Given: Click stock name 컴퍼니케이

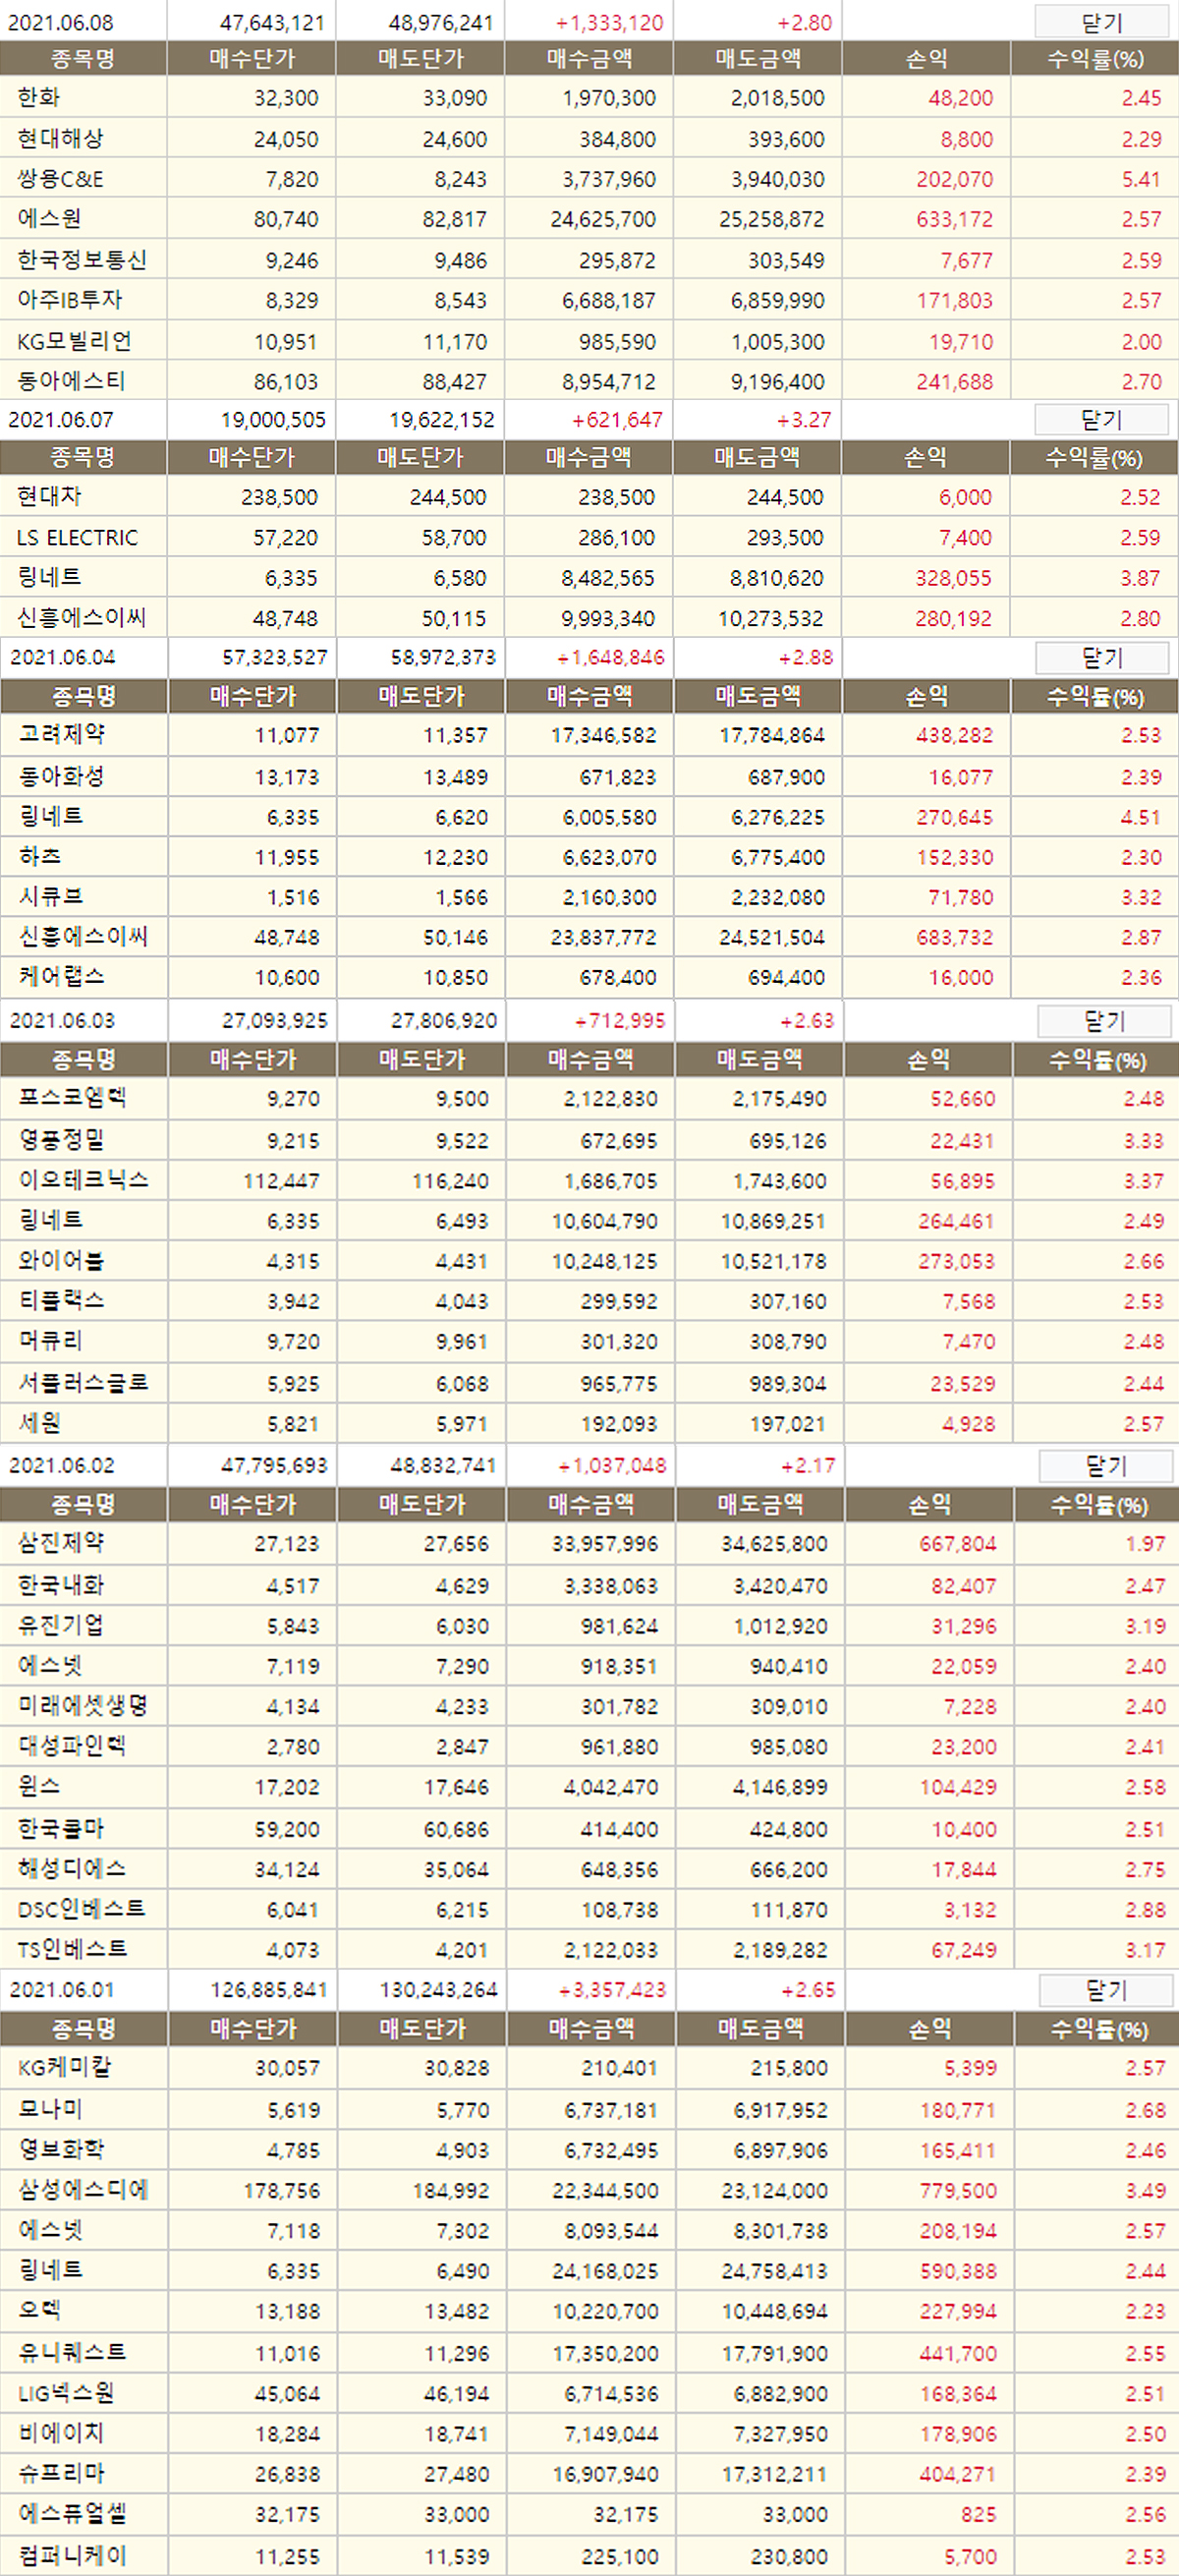Looking at the screenshot, I should pyautogui.click(x=72, y=2556).
